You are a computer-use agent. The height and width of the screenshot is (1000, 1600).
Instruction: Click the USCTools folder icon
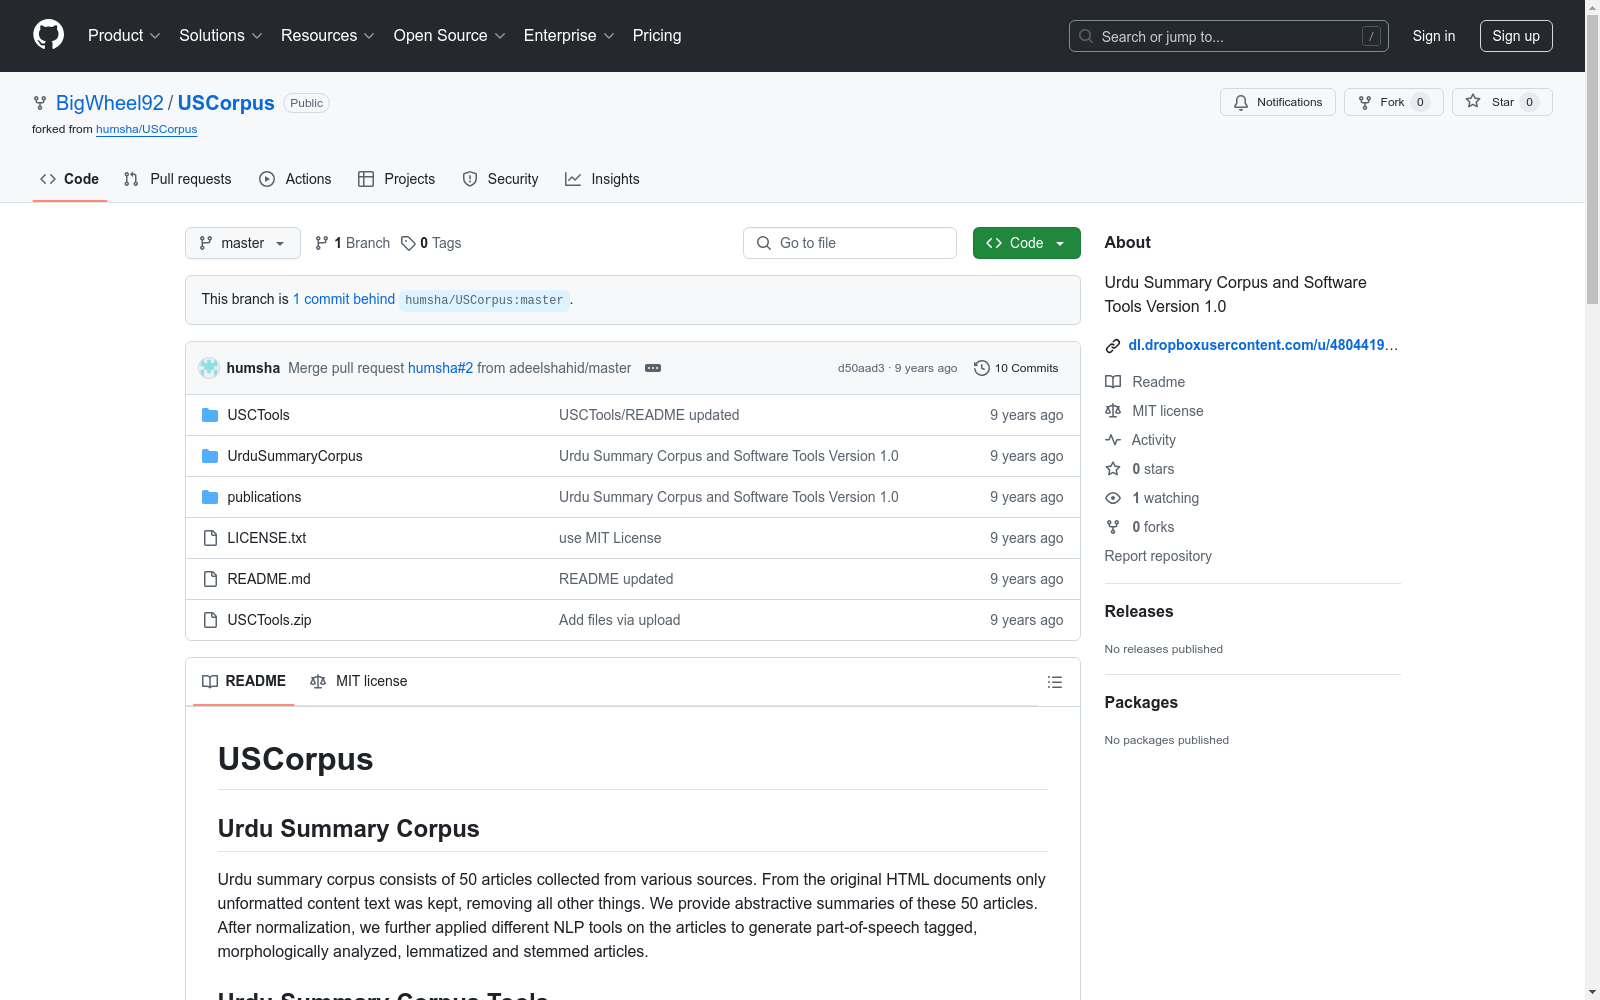click(x=210, y=415)
